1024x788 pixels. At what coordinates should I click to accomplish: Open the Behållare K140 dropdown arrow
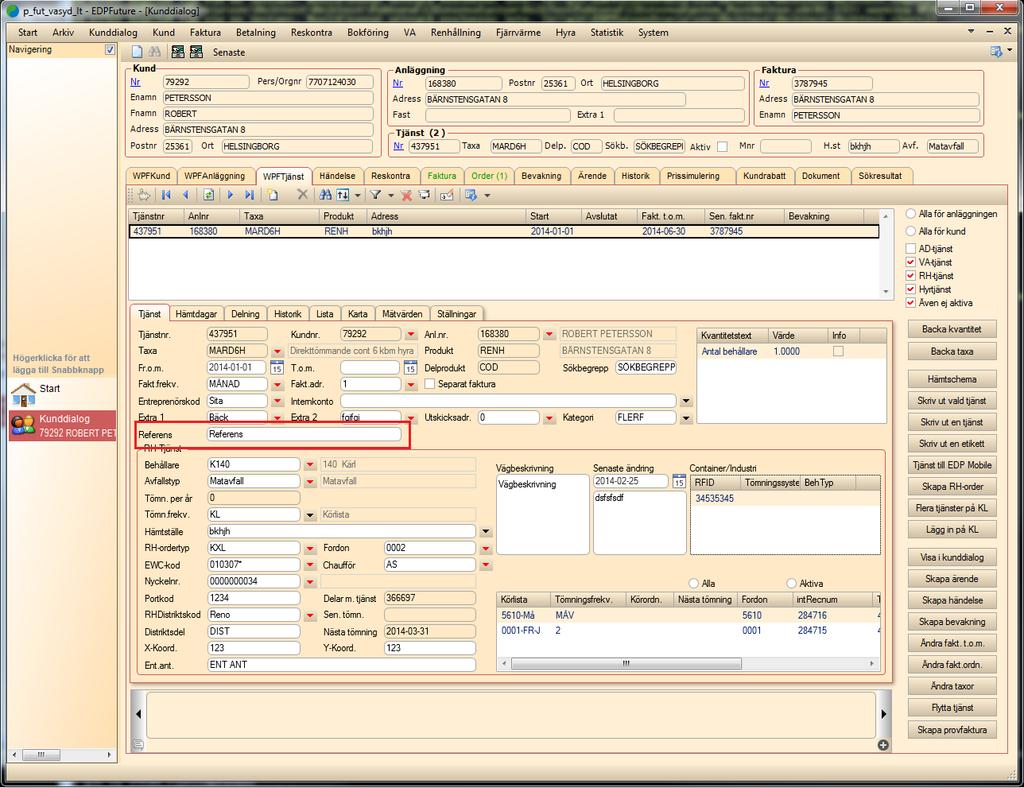point(310,465)
